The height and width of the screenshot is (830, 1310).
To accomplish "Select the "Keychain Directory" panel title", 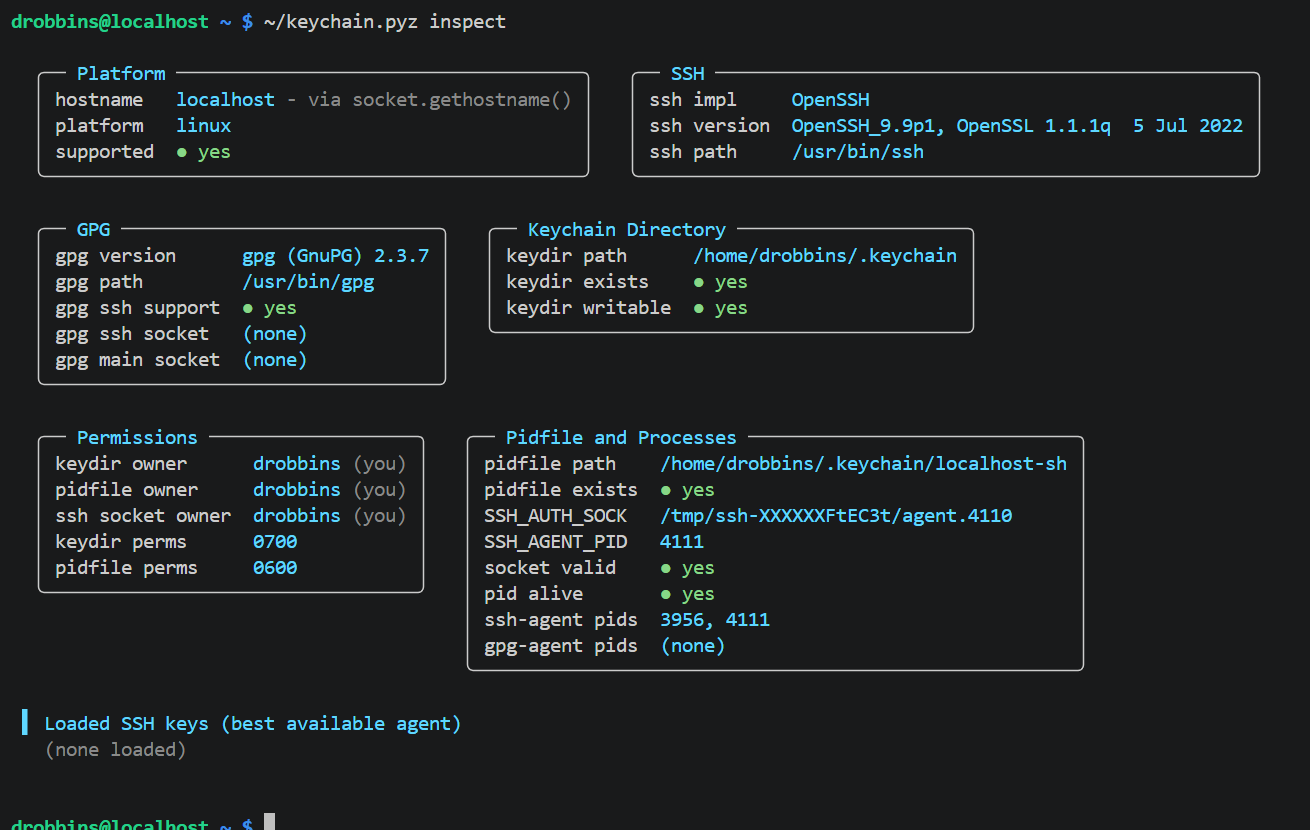I will (627, 230).
